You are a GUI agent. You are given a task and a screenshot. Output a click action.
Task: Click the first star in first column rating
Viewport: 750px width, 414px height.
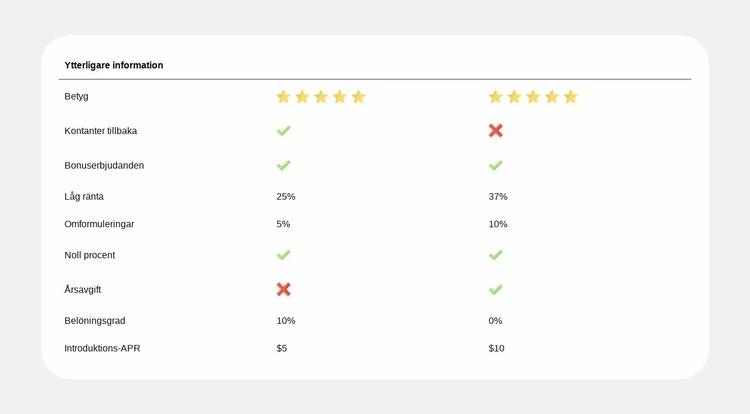point(283,97)
